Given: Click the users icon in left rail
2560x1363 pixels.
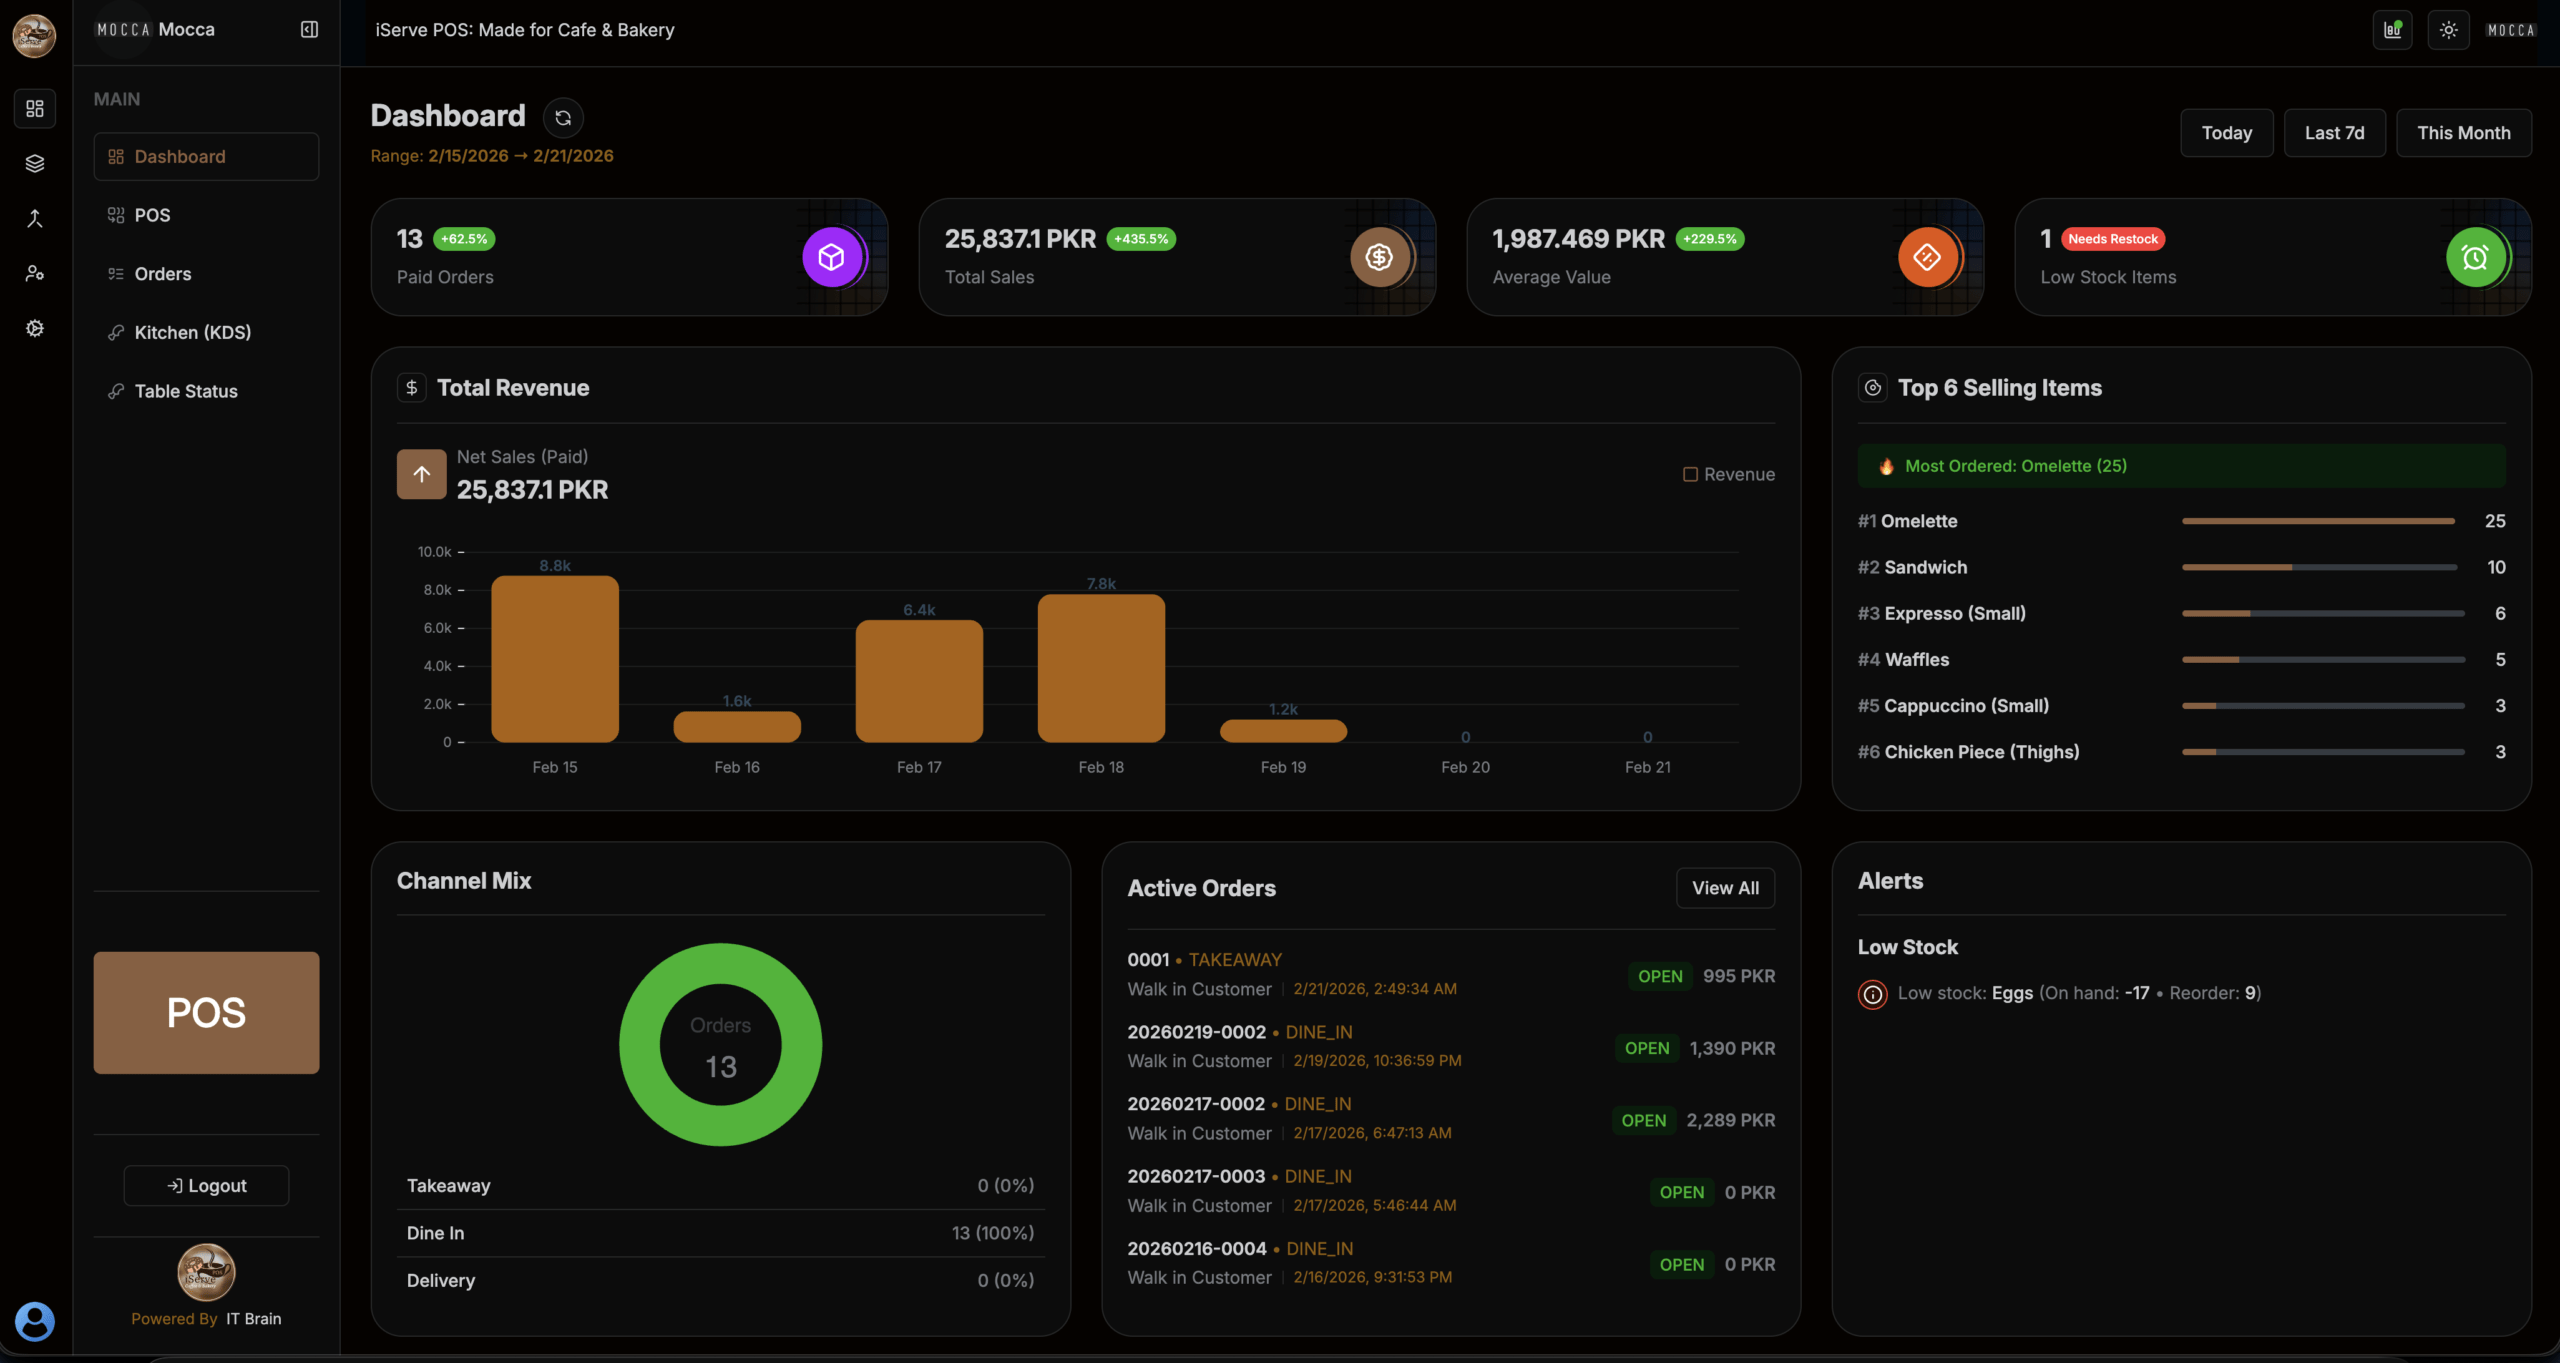Looking at the screenshot, I should click(35, 273).
